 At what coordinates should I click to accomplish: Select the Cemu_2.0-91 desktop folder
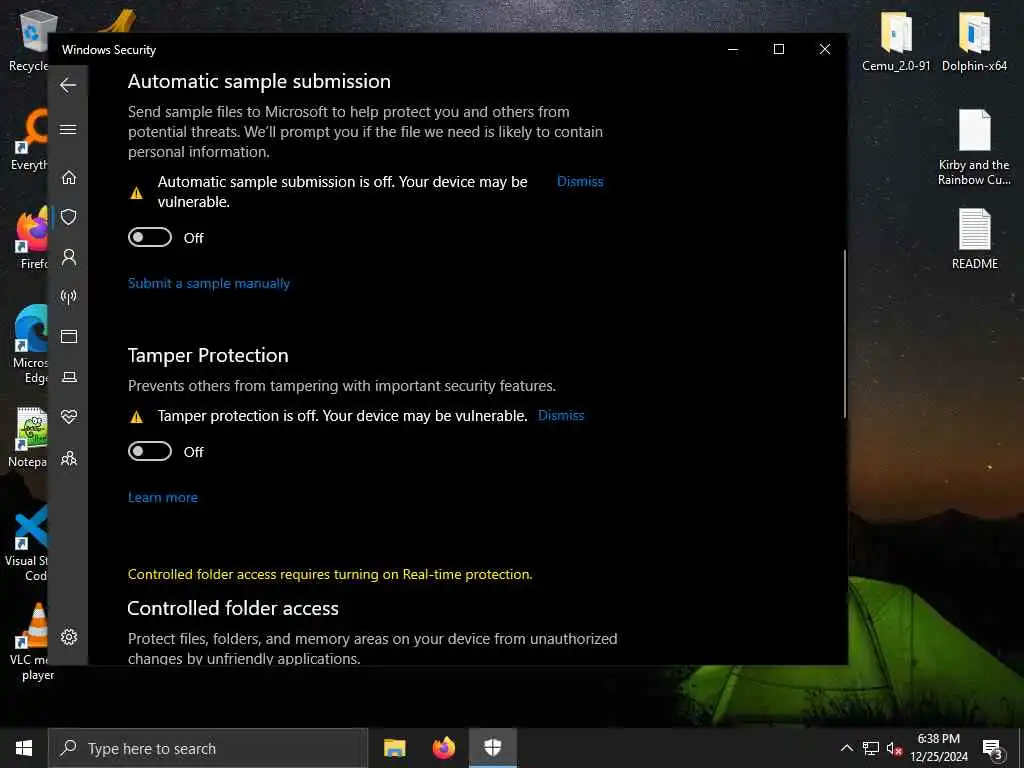896,41
